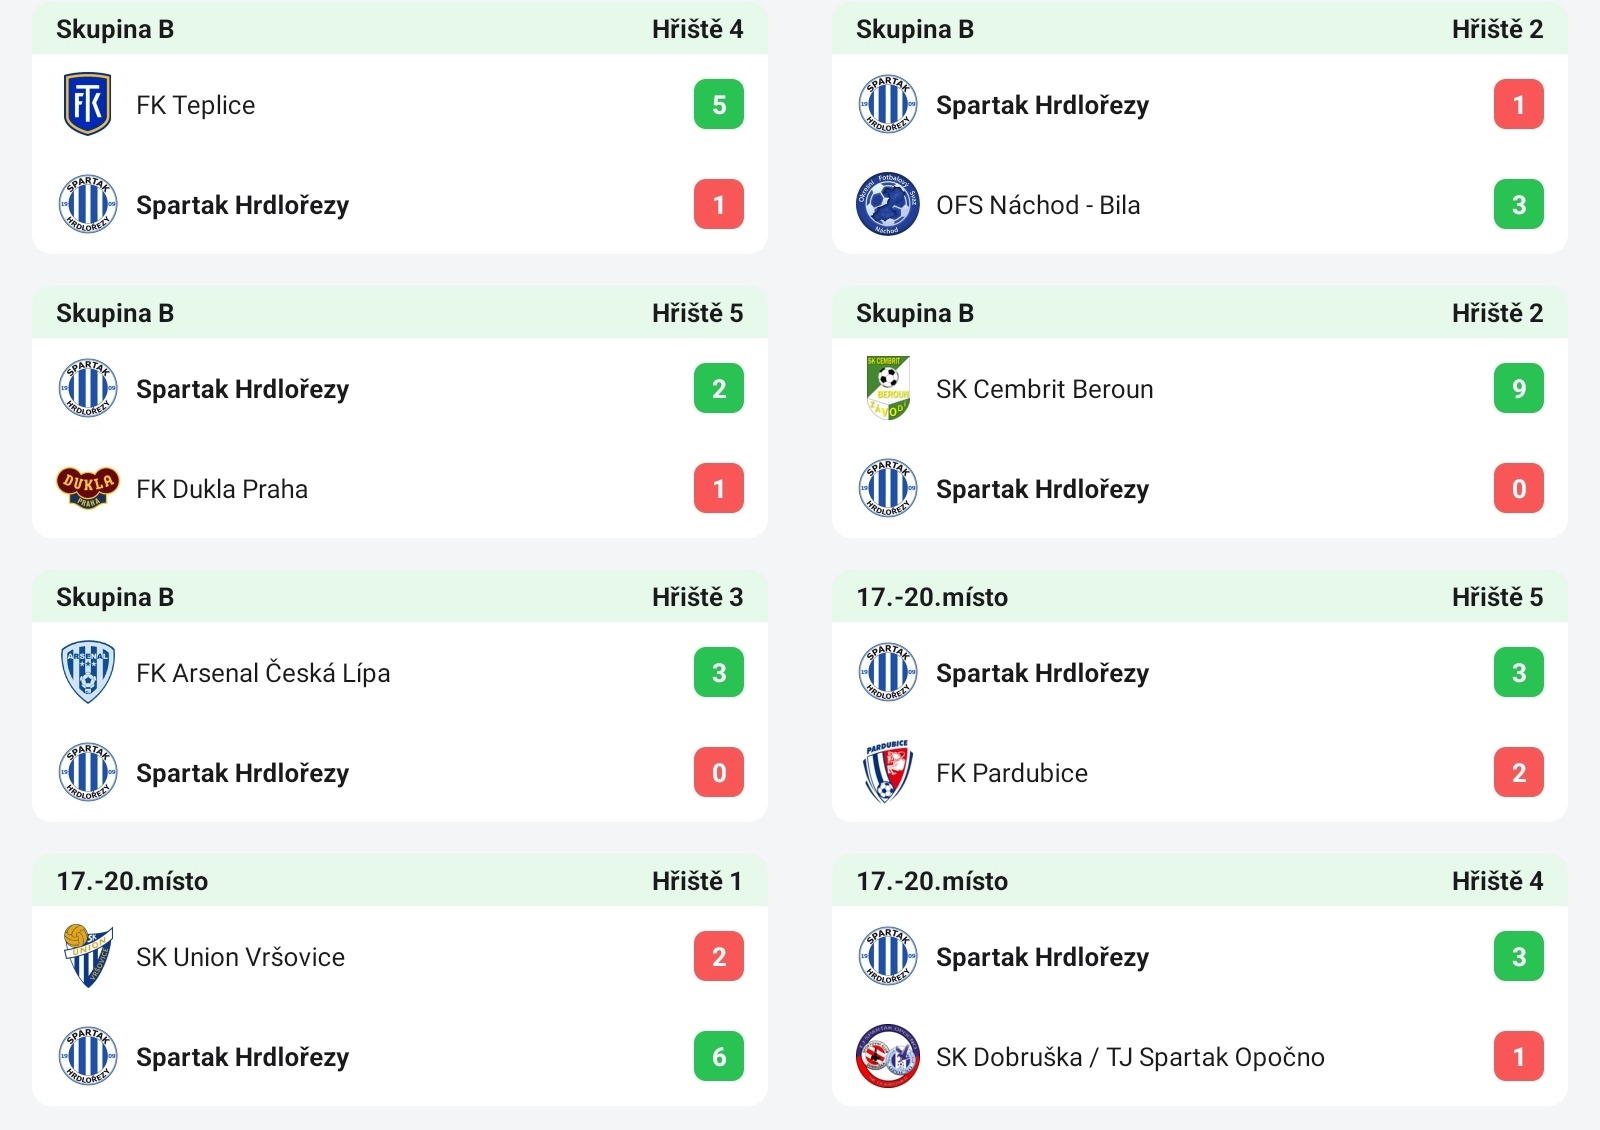
Task: Click the SK Dobruška / Spartak Opočno logo
Action: pyautogui.click(x=888, y=1056)
